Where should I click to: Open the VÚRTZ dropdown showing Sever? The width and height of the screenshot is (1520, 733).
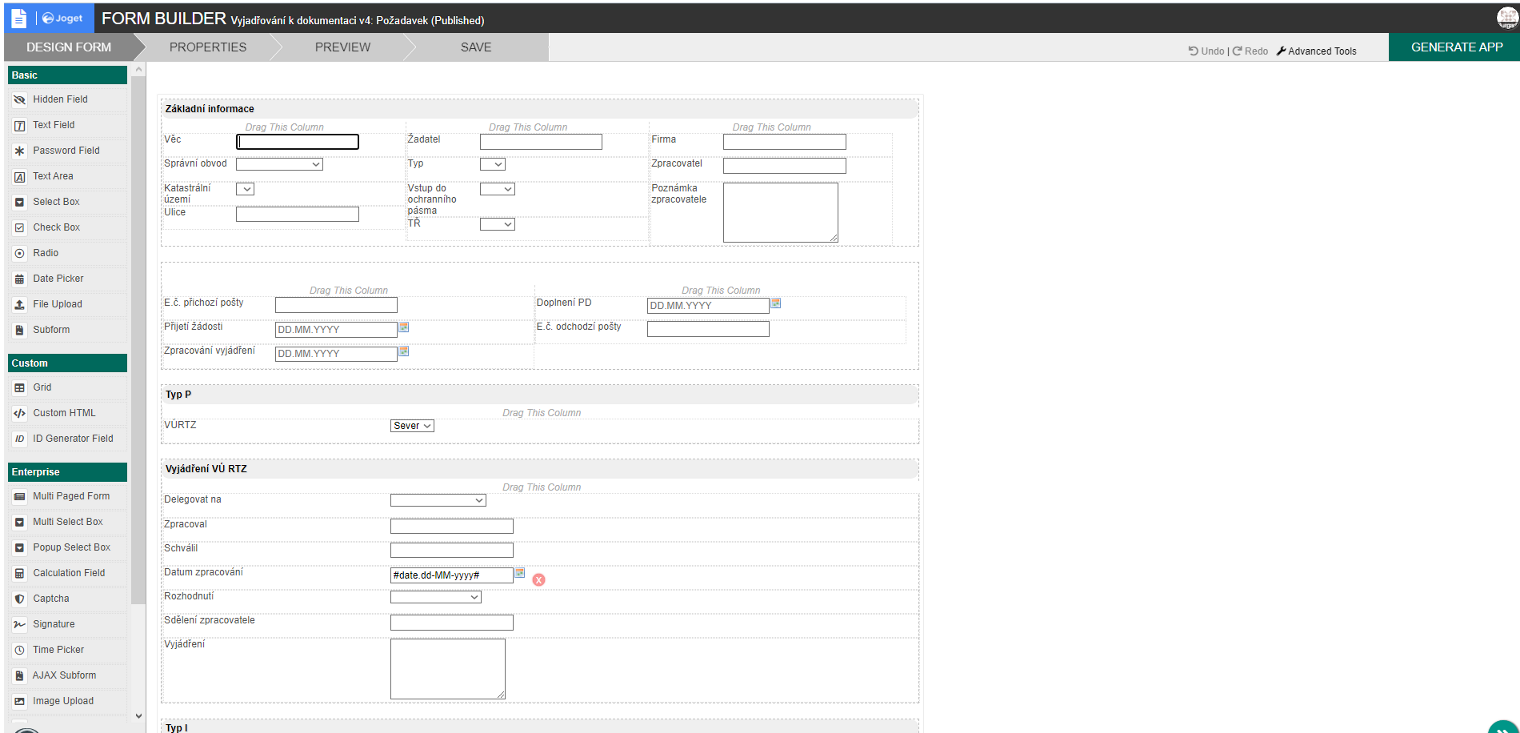pos(411,424)
